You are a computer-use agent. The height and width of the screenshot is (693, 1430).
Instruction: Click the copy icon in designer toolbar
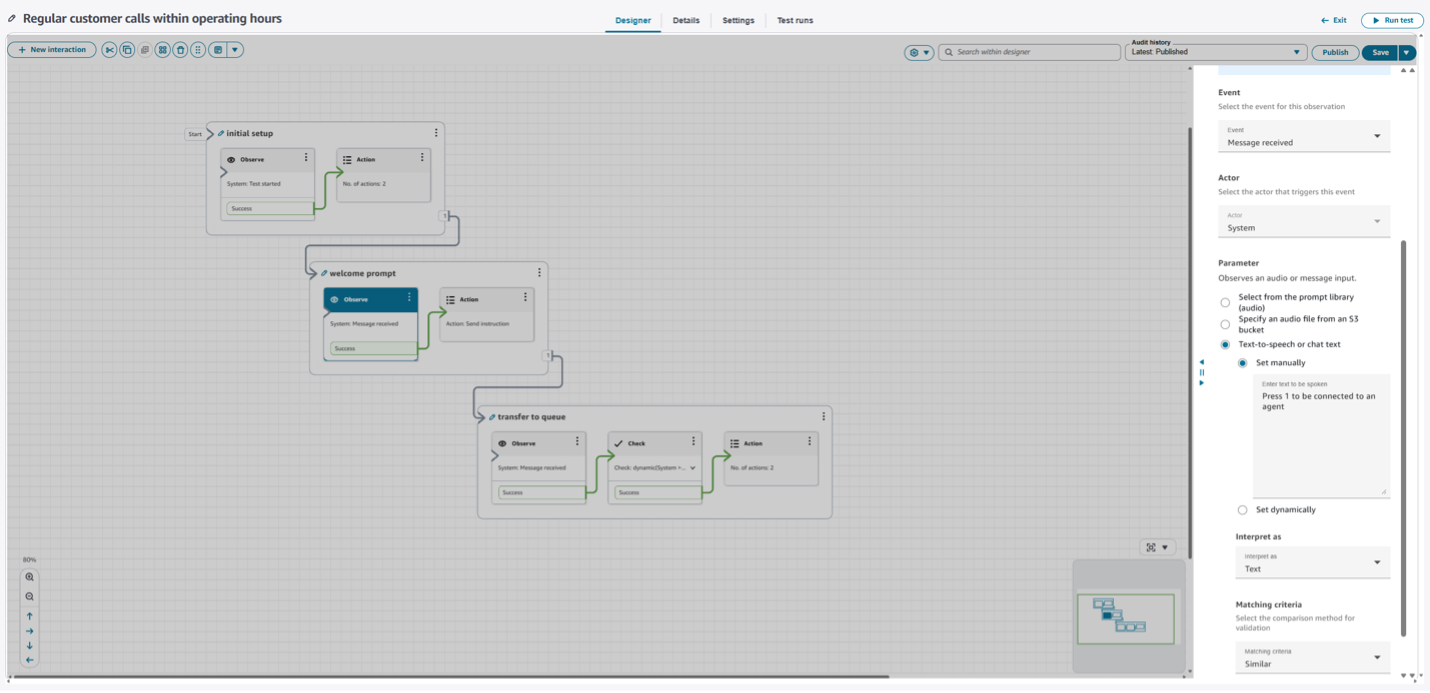point(127,50)
